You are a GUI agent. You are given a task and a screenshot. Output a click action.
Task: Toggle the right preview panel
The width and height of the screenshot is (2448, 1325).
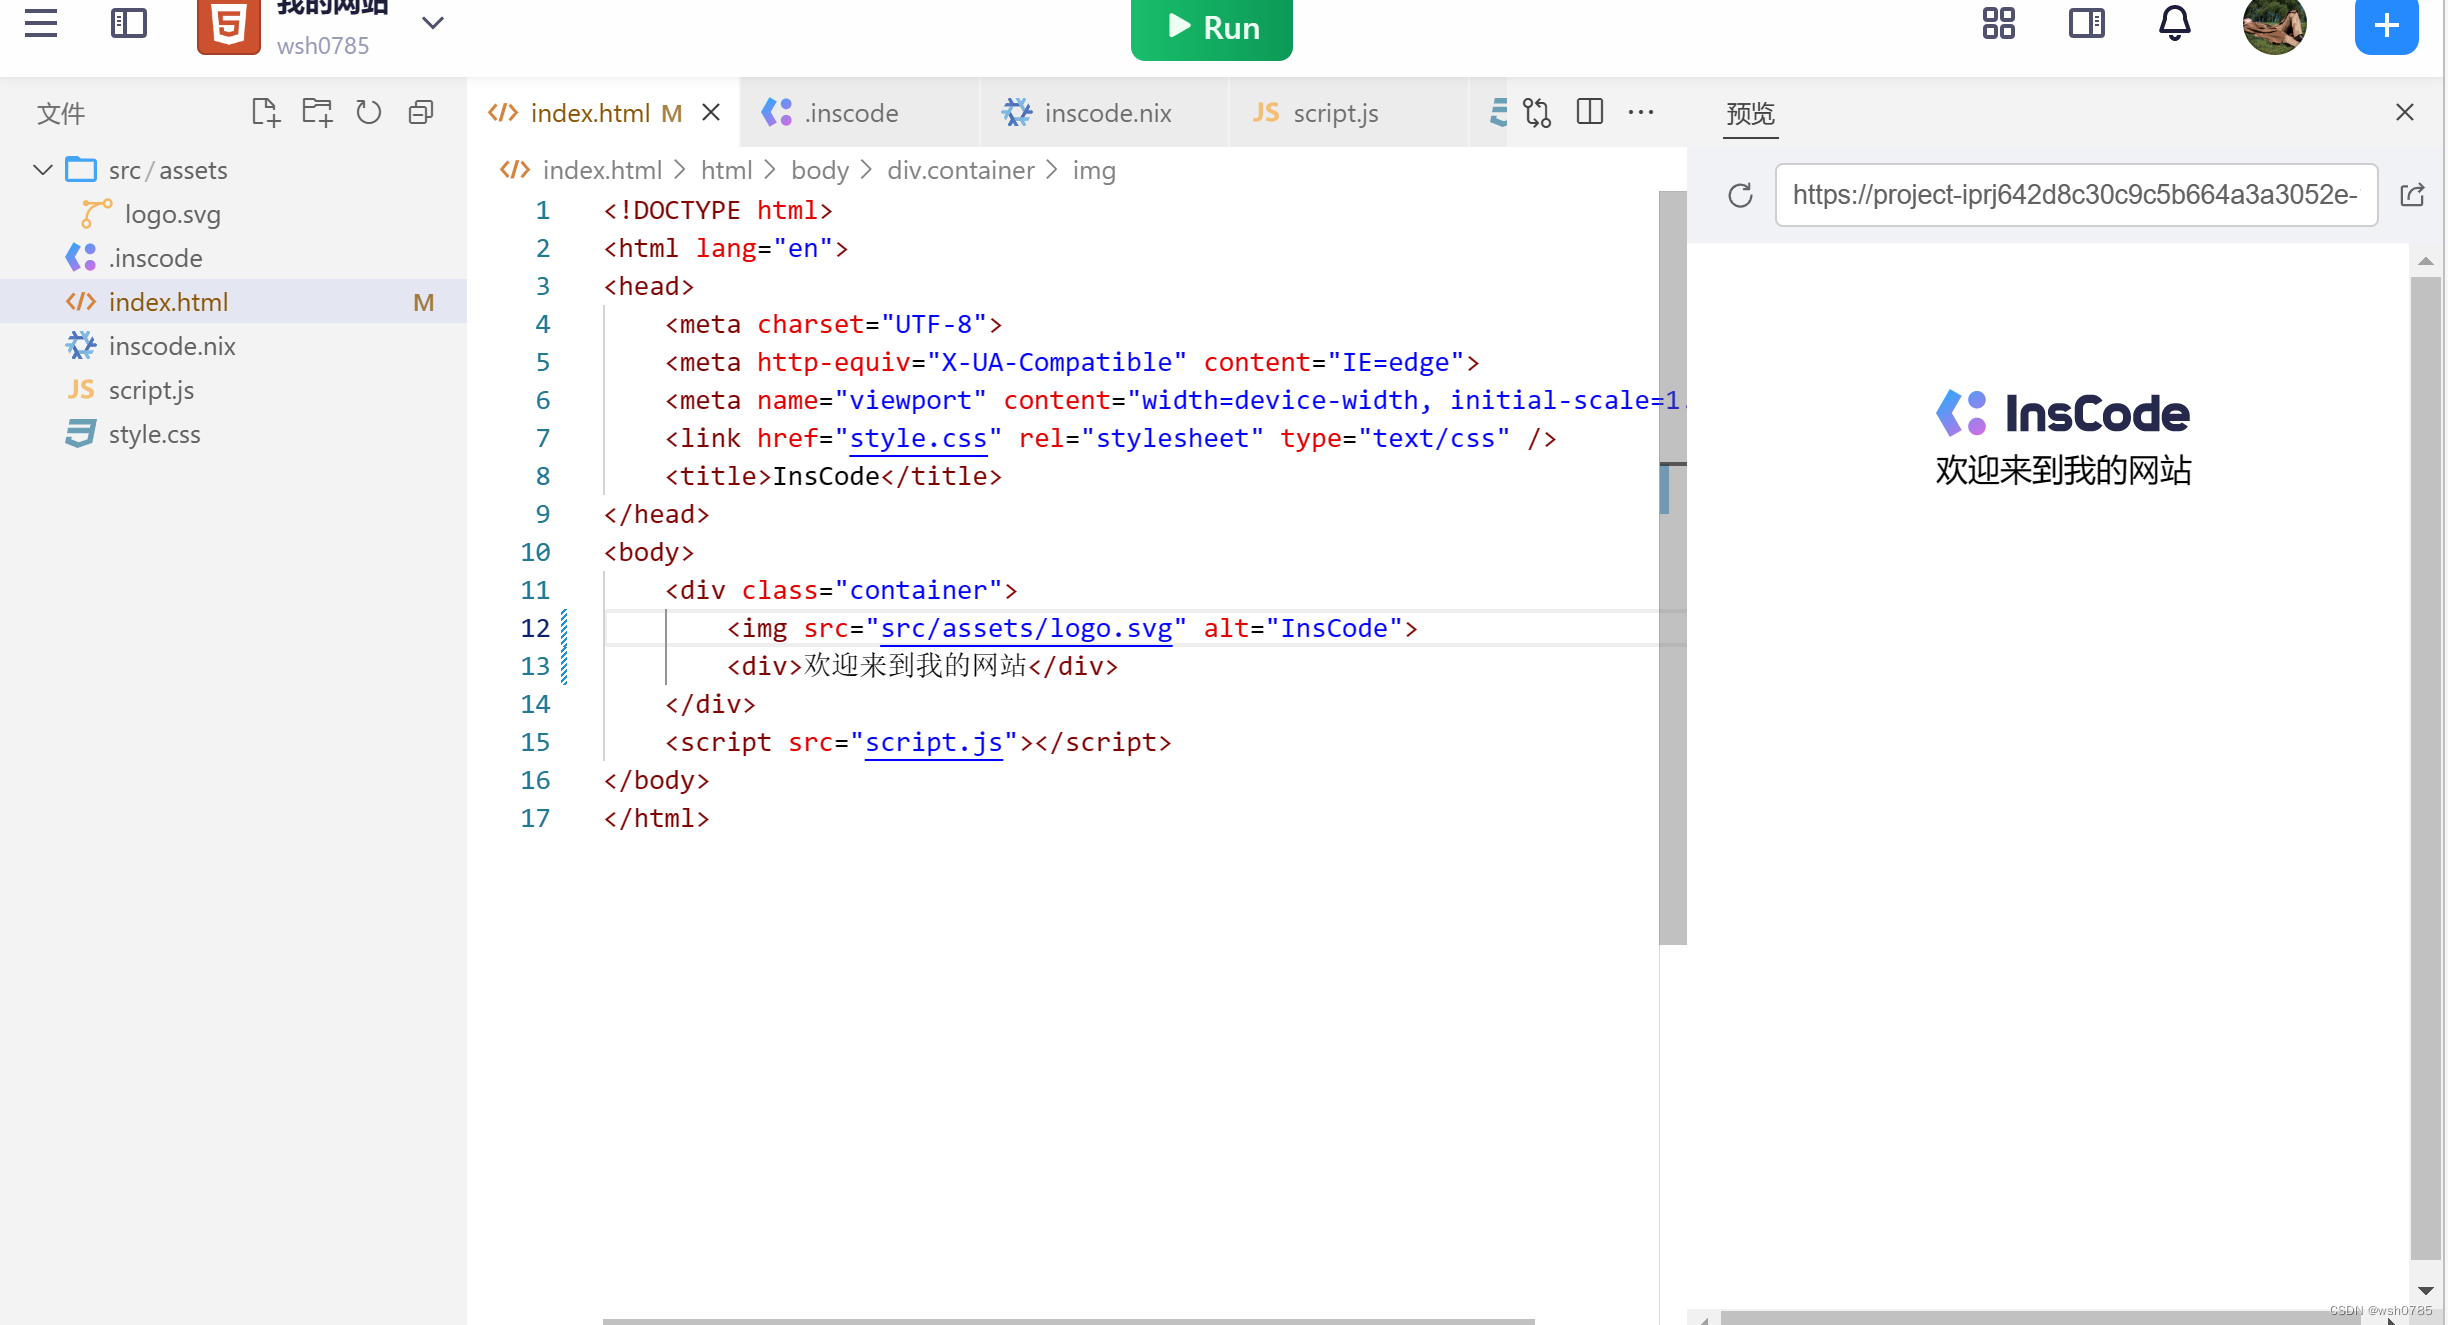click(x=2086, y=24)
